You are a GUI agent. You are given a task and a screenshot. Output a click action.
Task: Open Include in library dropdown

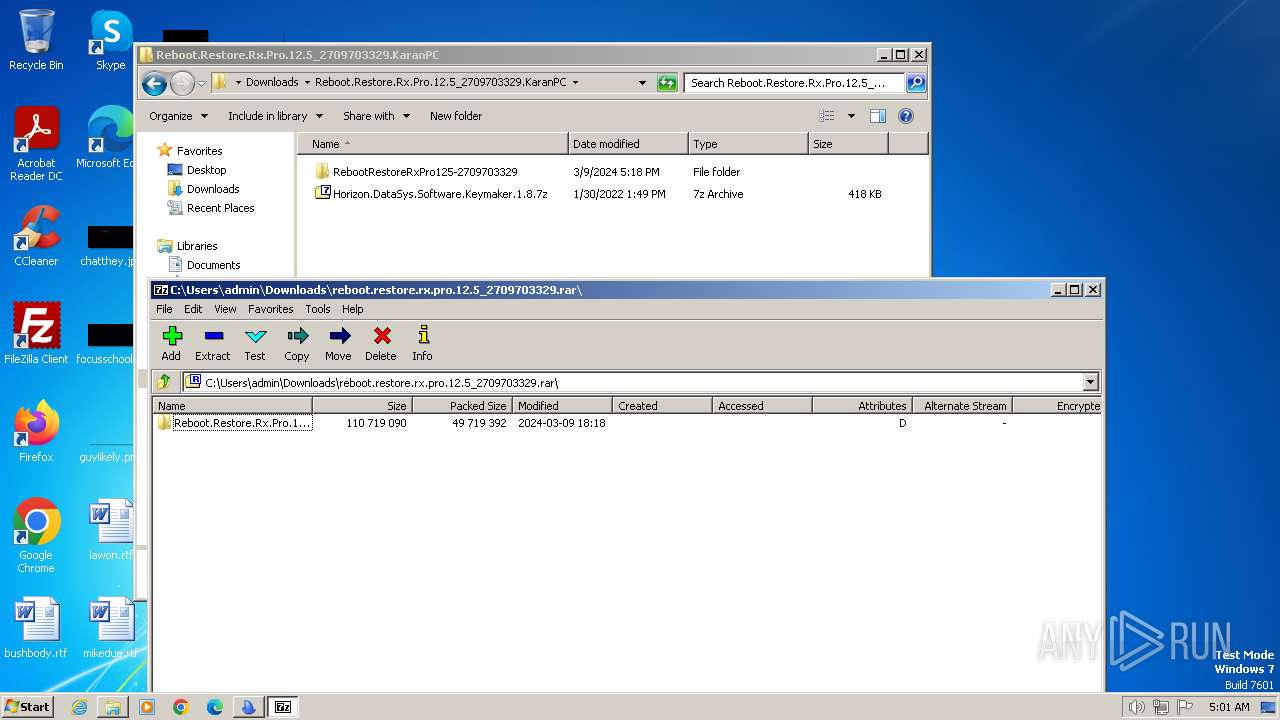(x=275, y=116)
